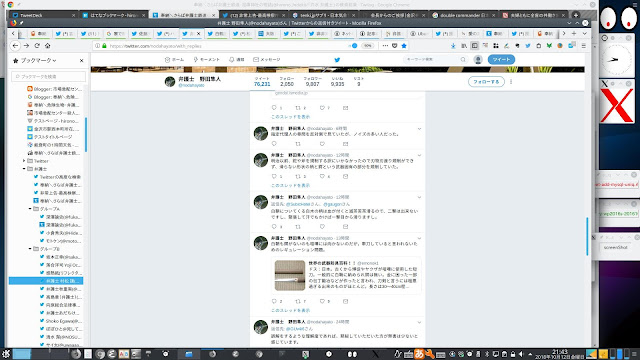Open the ブックマーク sidebar dropdown
The image size is (640, 360).
[38, 60]
